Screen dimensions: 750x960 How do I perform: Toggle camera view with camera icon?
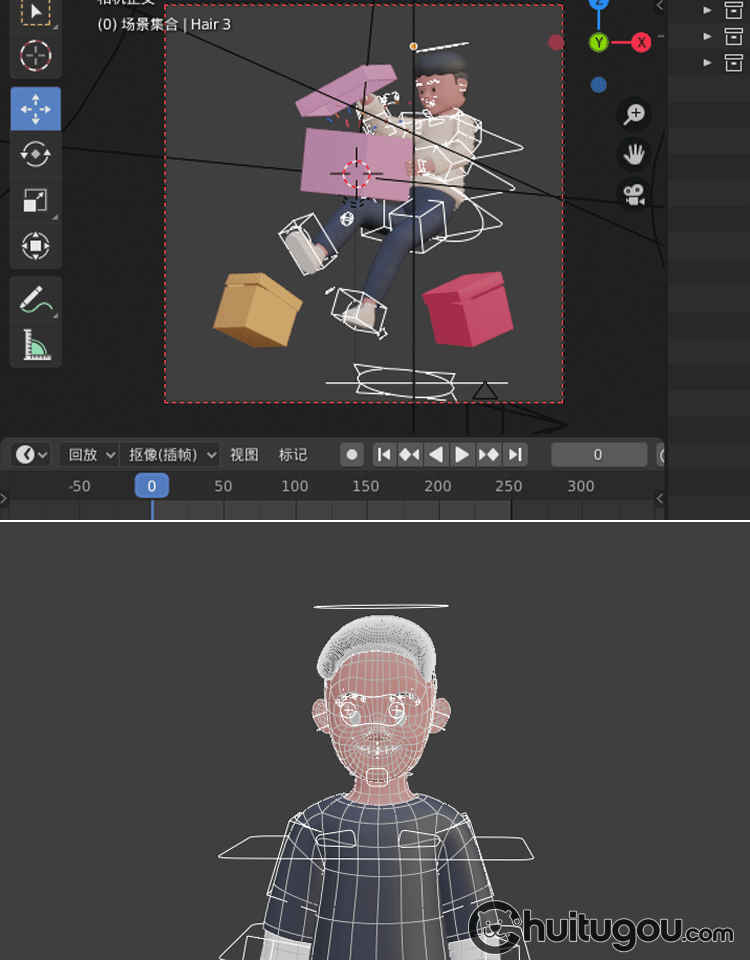pos(634,194)
